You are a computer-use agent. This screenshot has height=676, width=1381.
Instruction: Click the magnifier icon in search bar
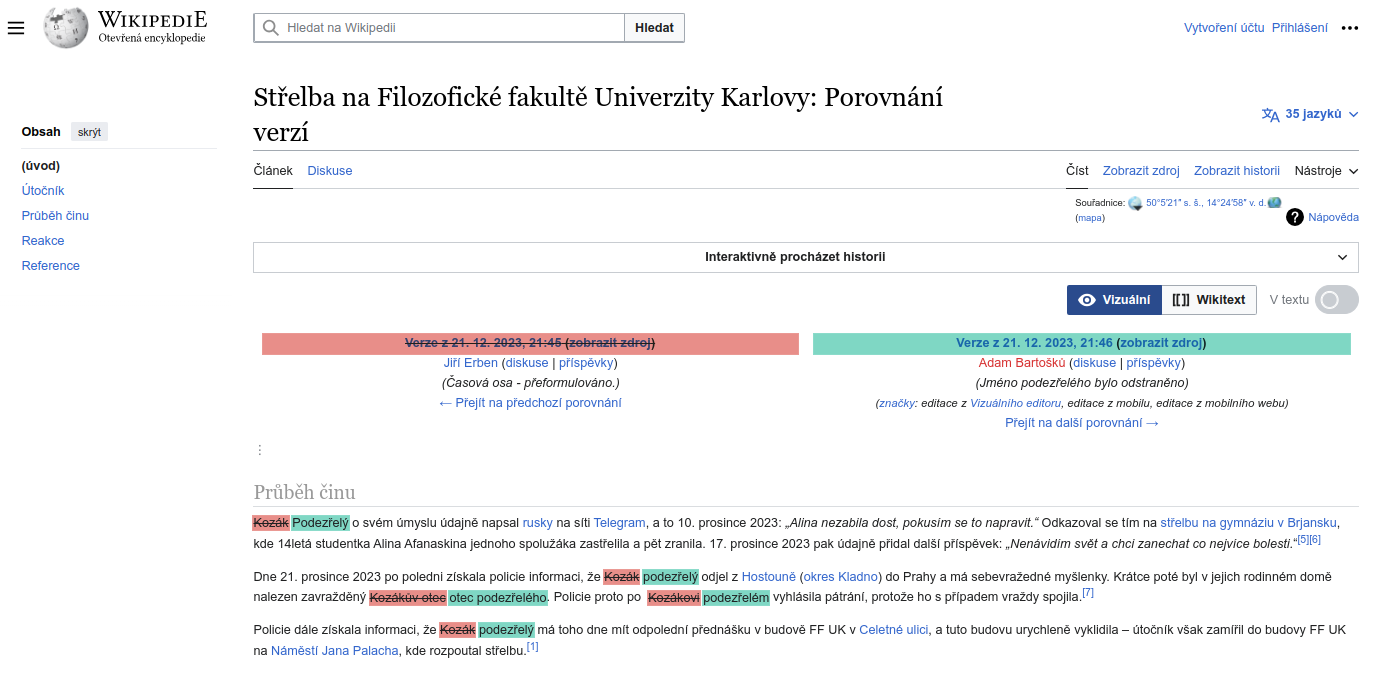pos(270,27)
